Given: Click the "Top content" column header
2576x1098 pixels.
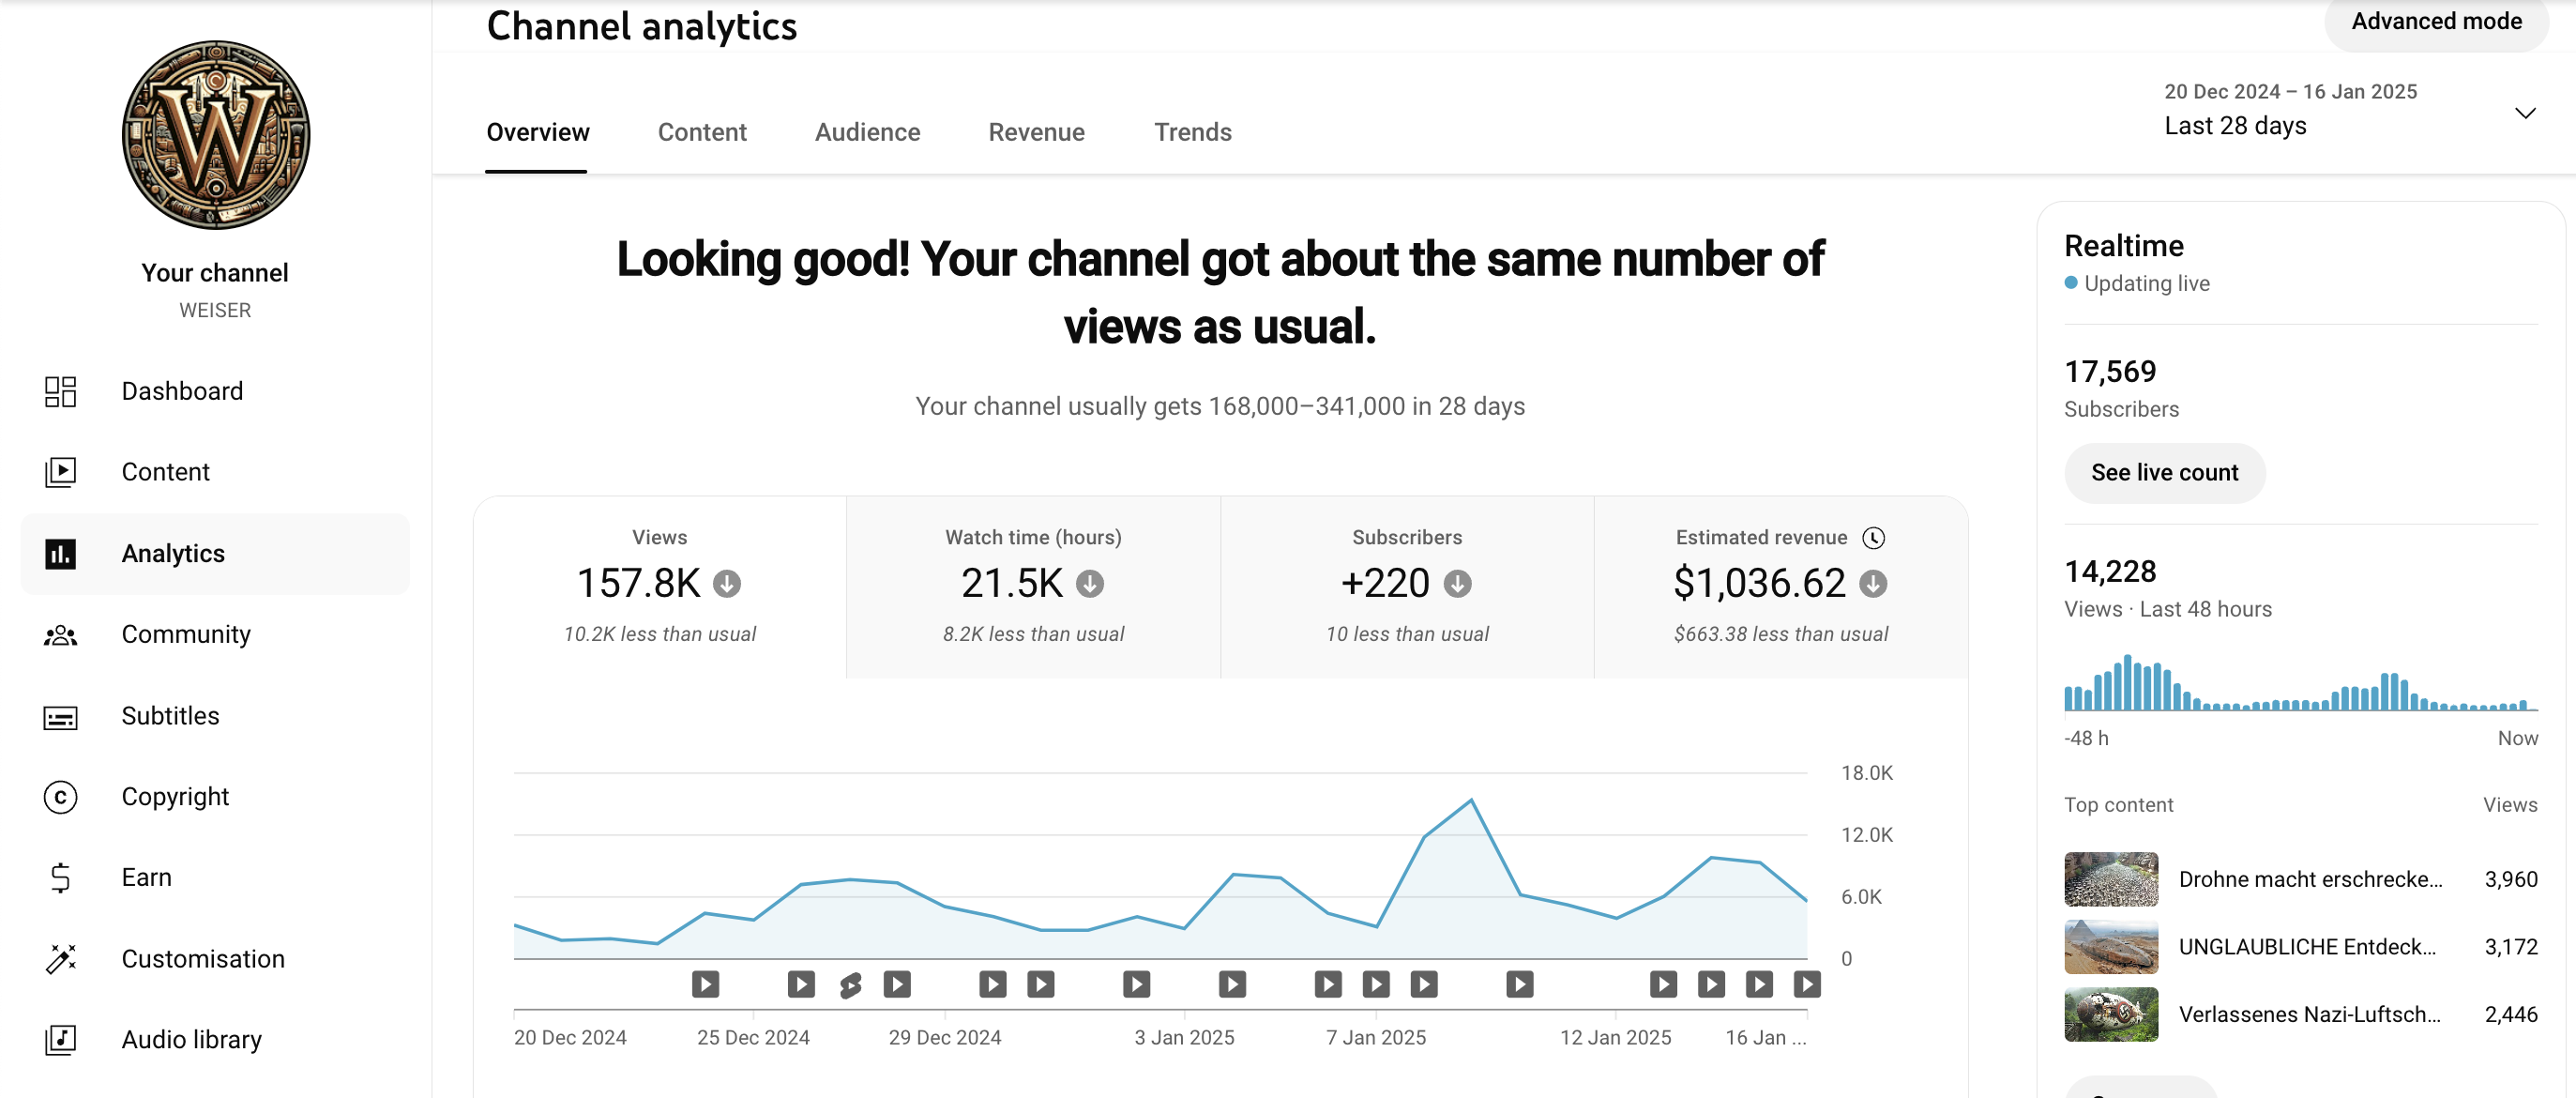Looking at the screenshot, I should (x=2118, y=805).
